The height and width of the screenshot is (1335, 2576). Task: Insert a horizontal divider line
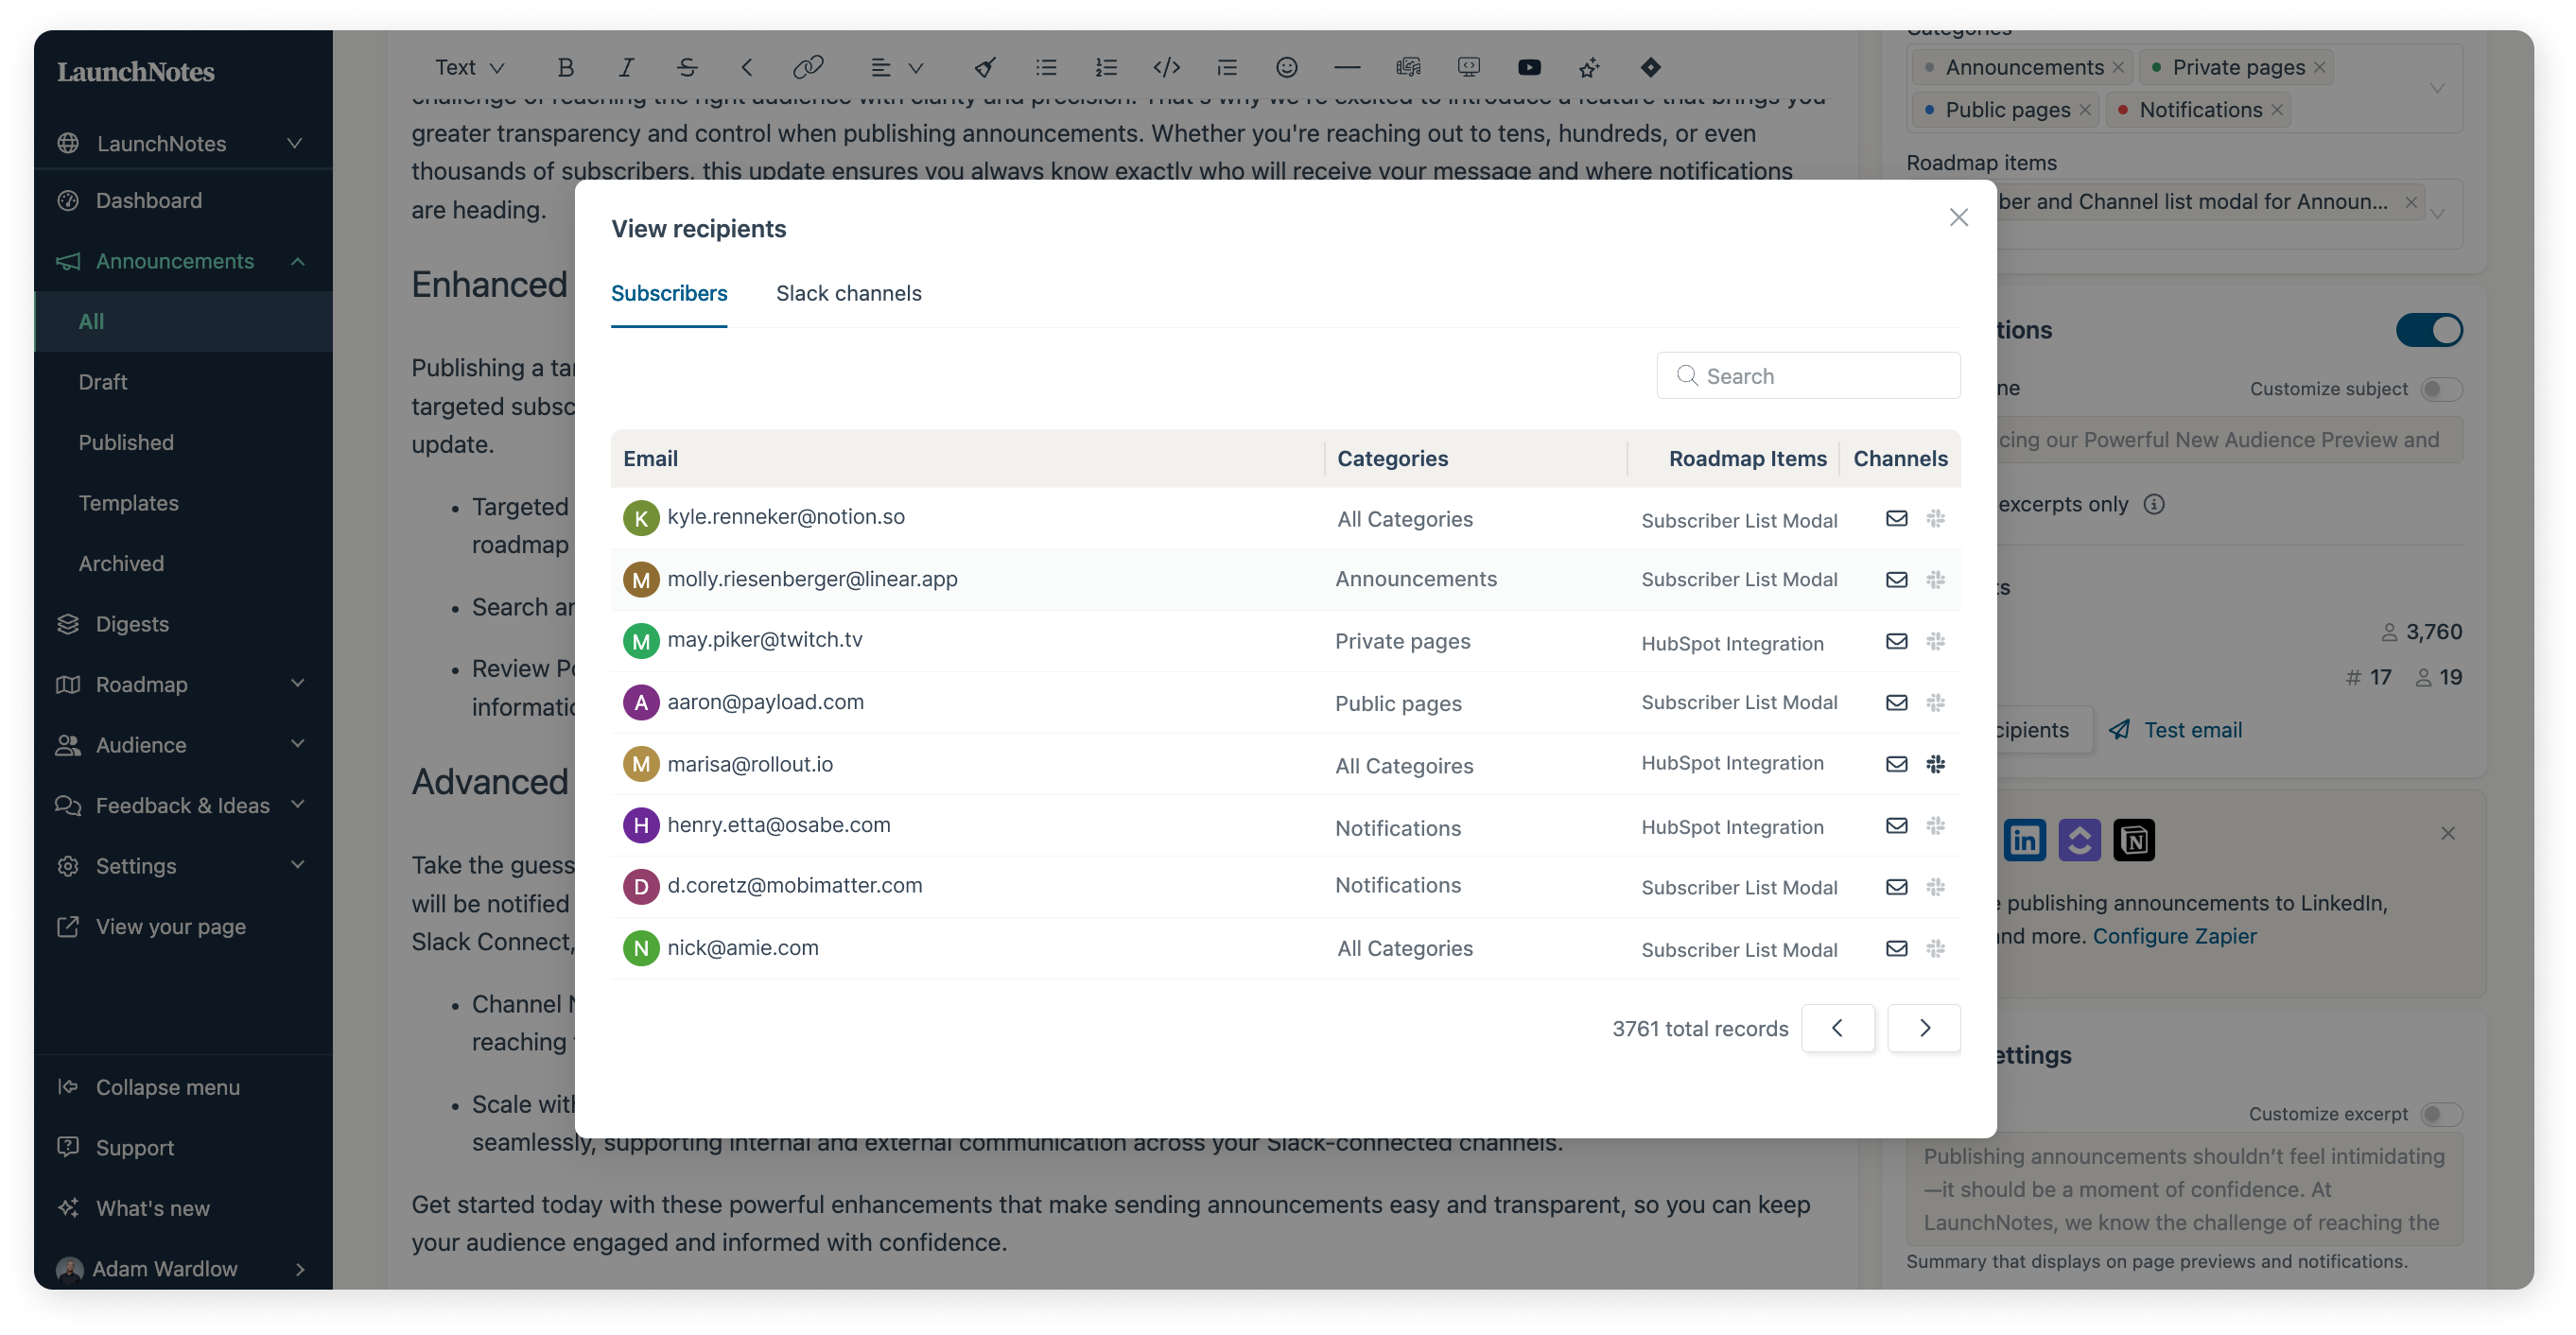click(x=1347, y=67)
